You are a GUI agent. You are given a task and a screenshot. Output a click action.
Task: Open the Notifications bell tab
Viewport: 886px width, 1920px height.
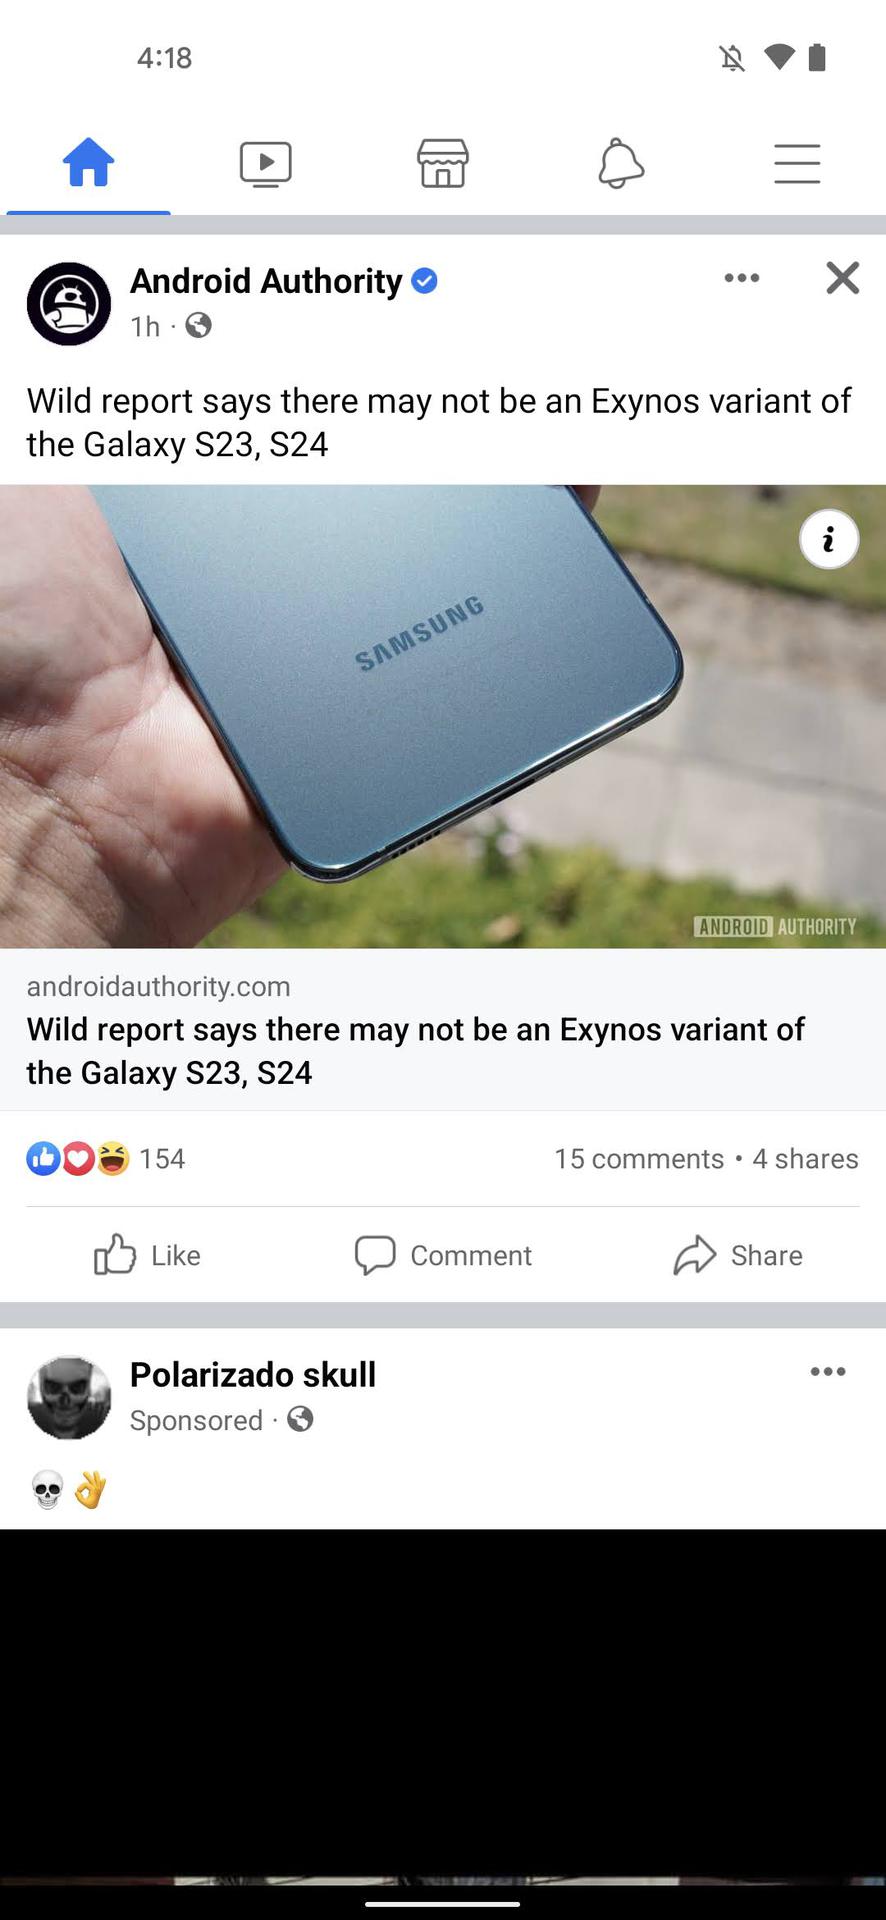tap(620, 163)
